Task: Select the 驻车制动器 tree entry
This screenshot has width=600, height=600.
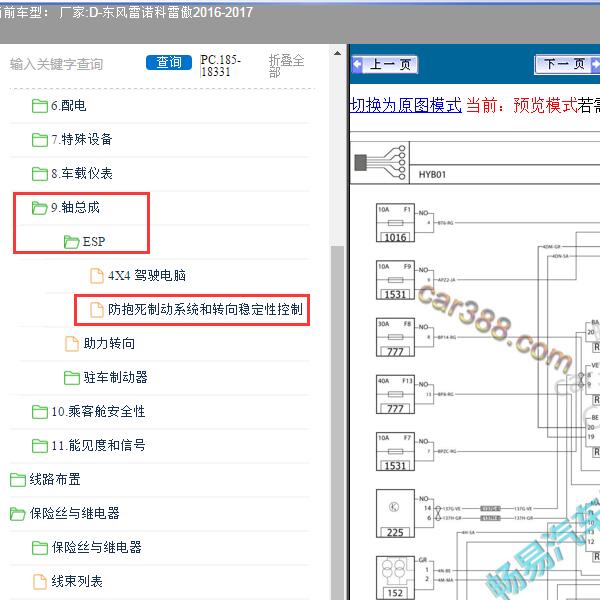Action: (x=116, y=378)
